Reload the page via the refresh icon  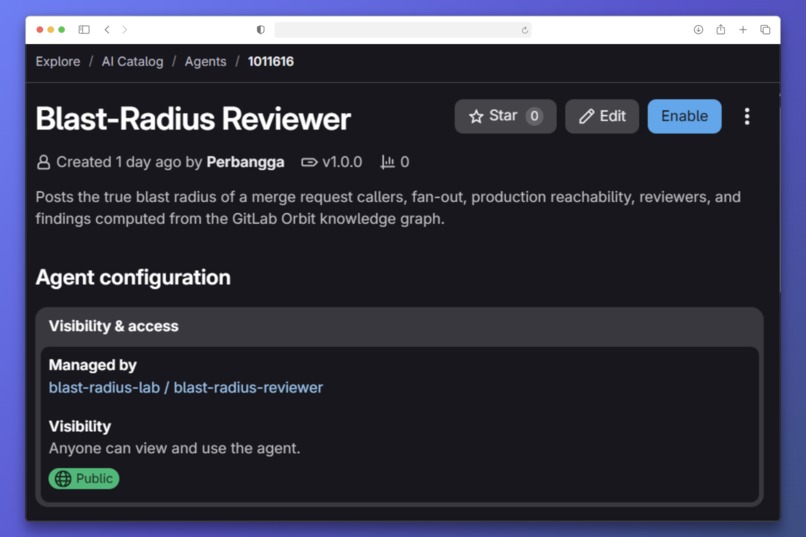coord(524,30)
